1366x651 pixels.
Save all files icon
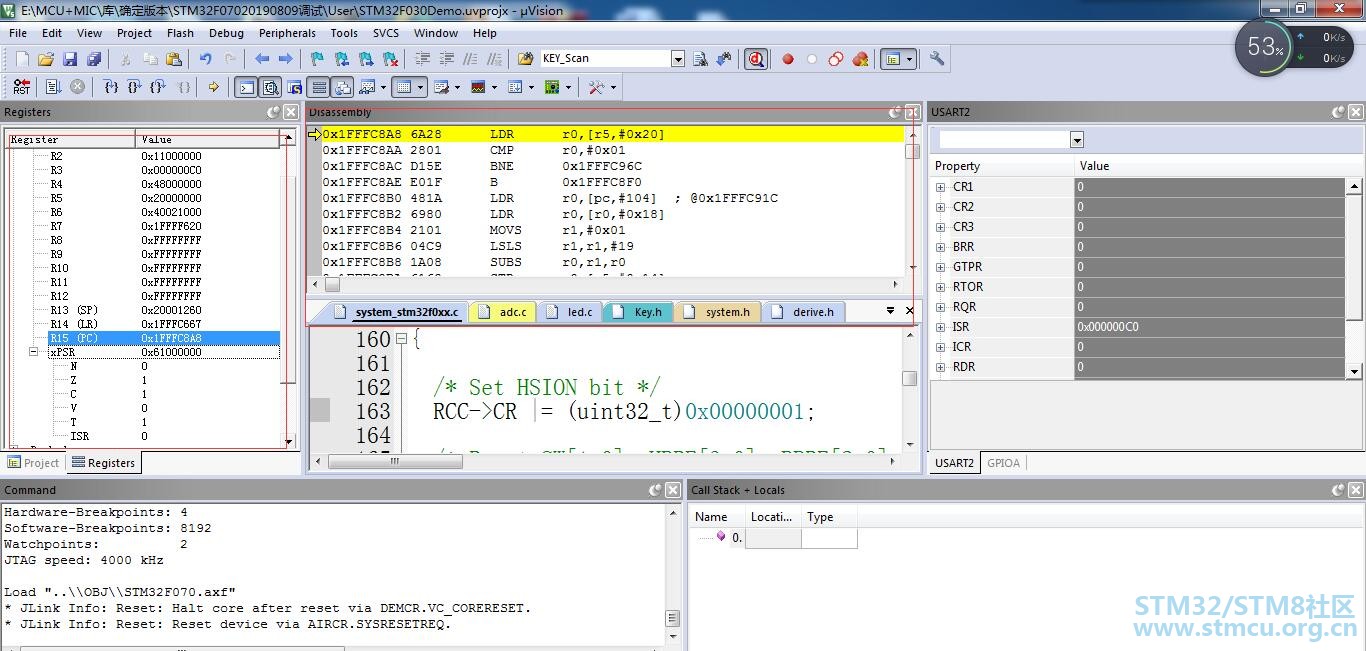pyautogui.click(x=94, y=59)
